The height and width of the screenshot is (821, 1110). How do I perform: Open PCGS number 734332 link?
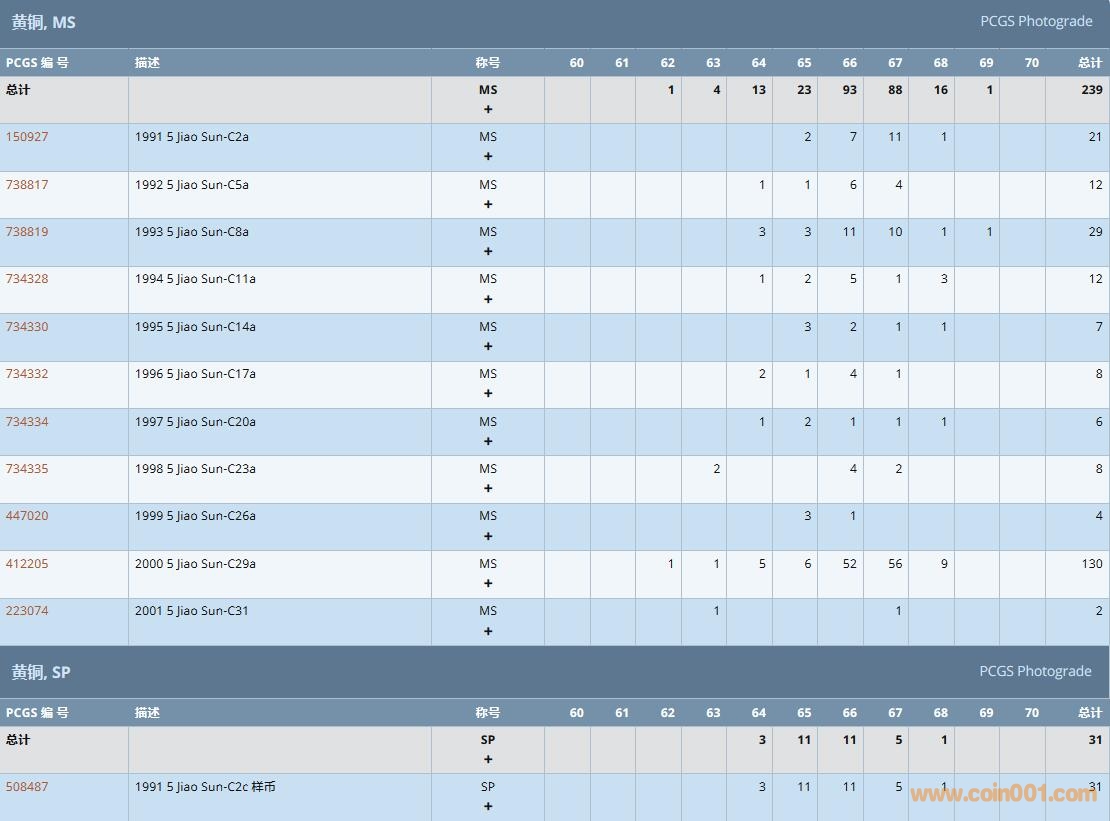click(x=27, y=374)
